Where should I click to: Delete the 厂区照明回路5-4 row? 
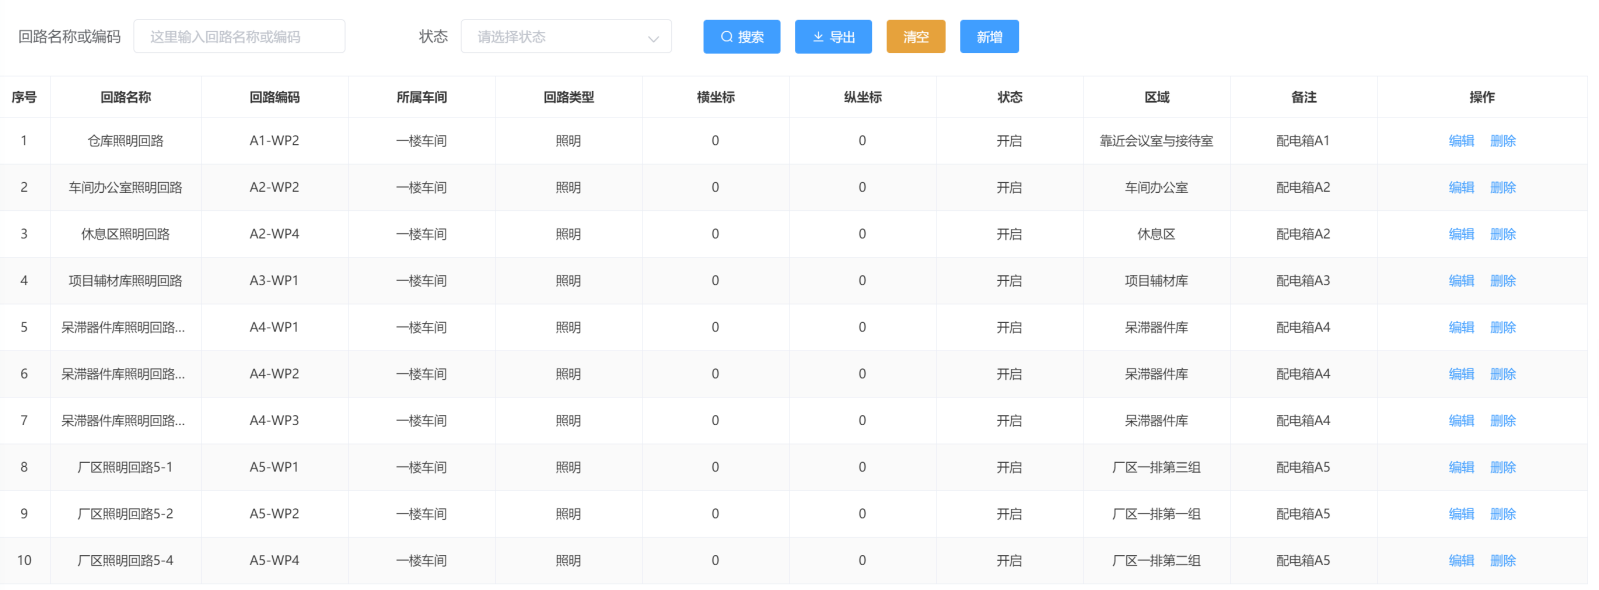tap(1502, 561)
